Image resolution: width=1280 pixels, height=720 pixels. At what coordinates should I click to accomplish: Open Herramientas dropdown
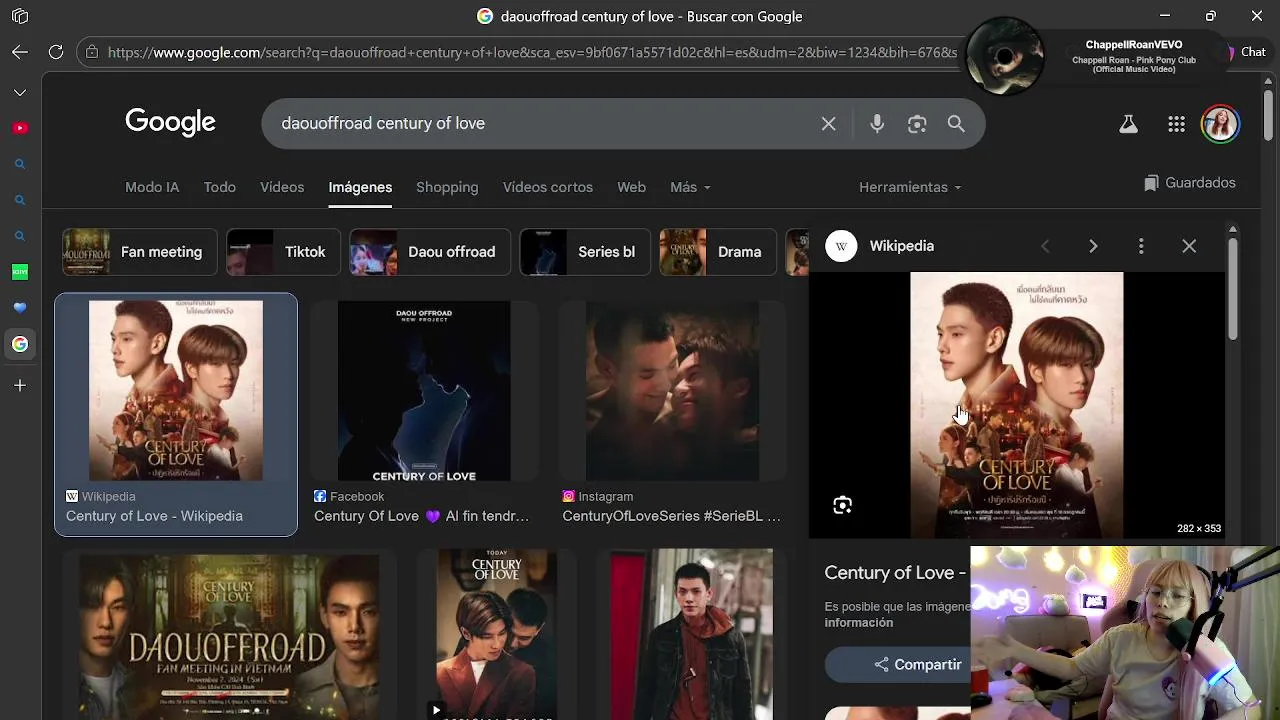click(x=909, y=187)
